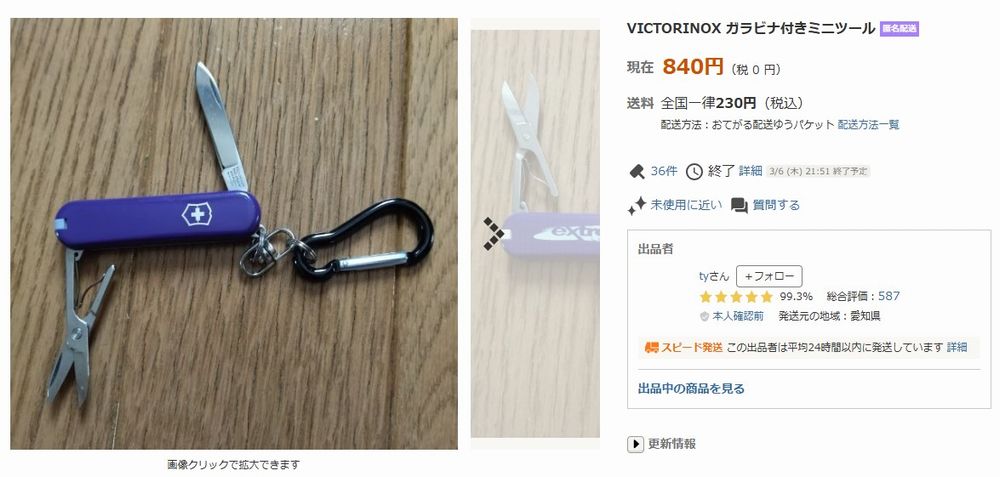The height and width of the screenshot is (477, 1000).
Task: View the 36件 bid history link
Action: (x=664, y=171)
